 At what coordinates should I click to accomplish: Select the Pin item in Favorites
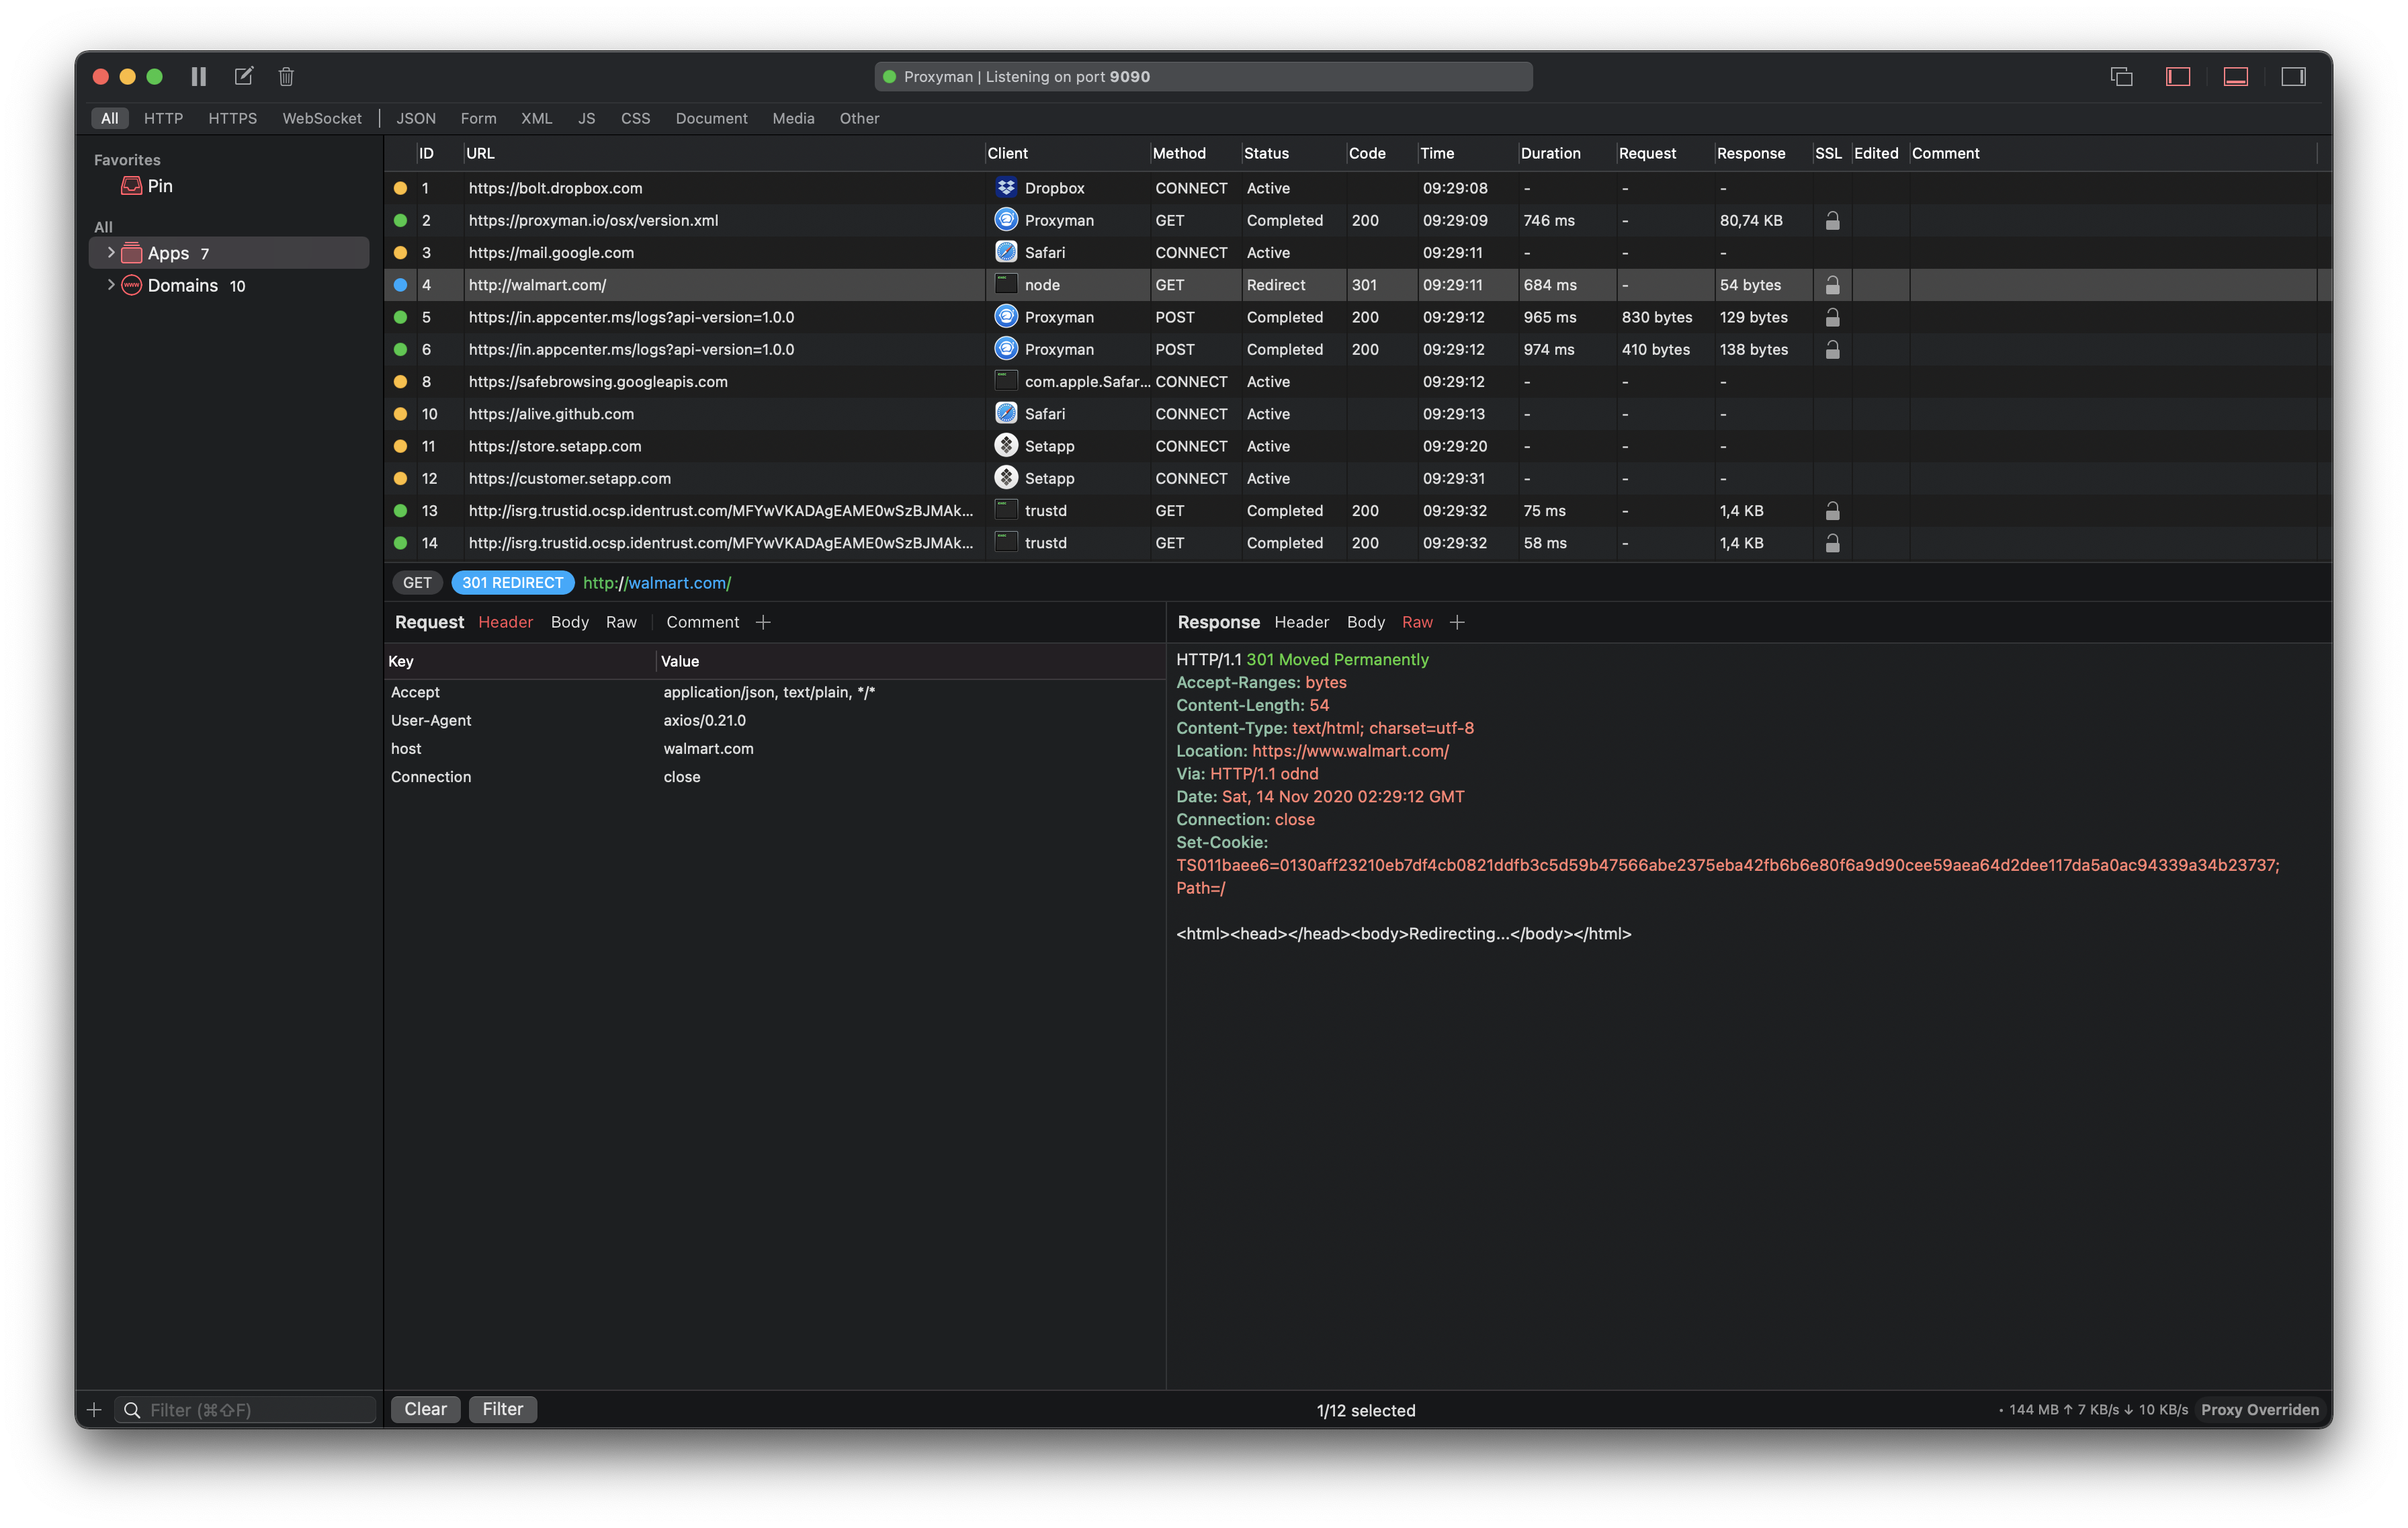(159, 186)
